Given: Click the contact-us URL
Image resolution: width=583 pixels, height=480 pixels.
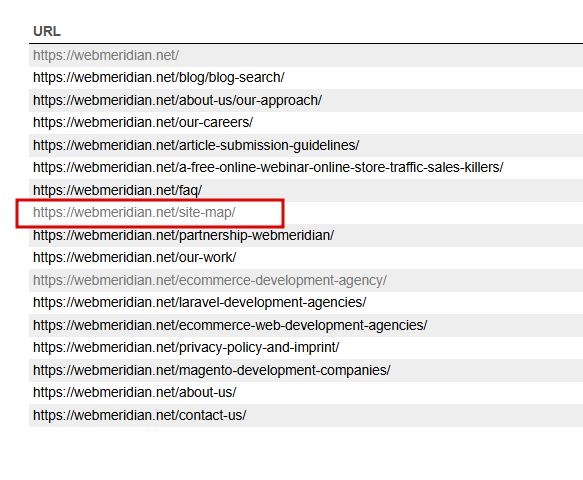Looking at the screenshot, I should (x=140, y=415).
